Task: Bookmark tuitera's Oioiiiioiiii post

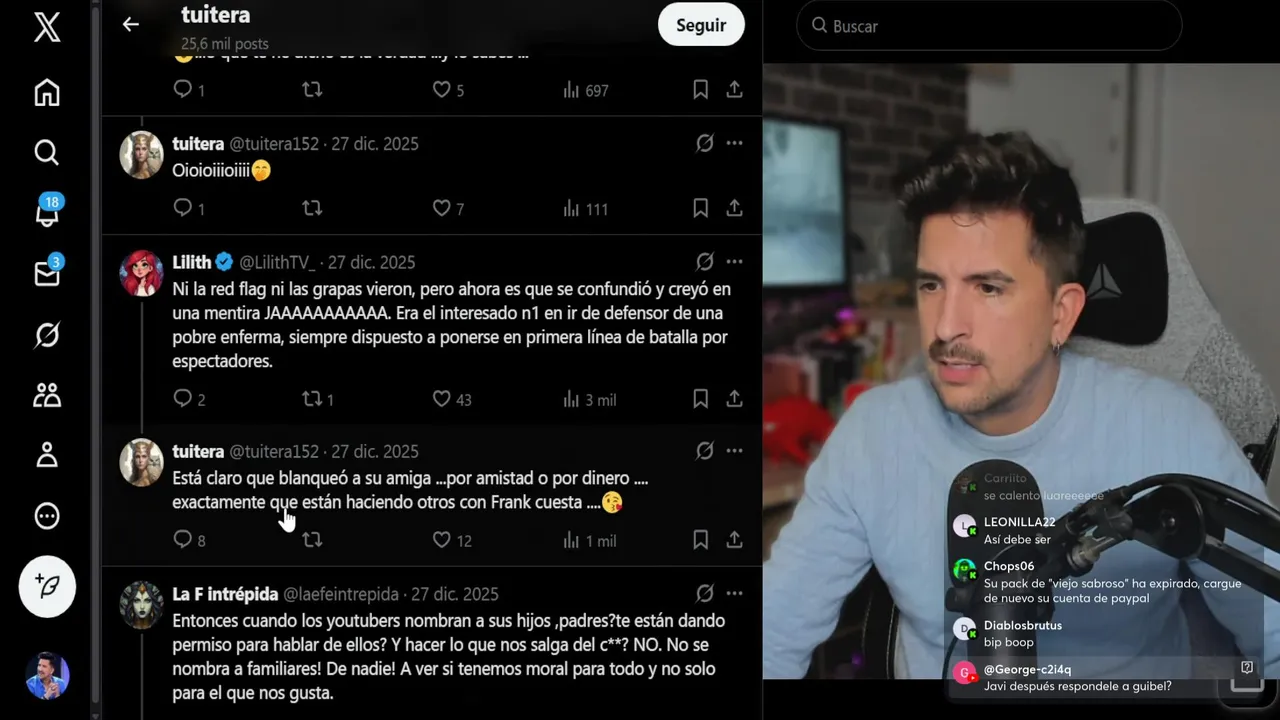Action: 701,208
